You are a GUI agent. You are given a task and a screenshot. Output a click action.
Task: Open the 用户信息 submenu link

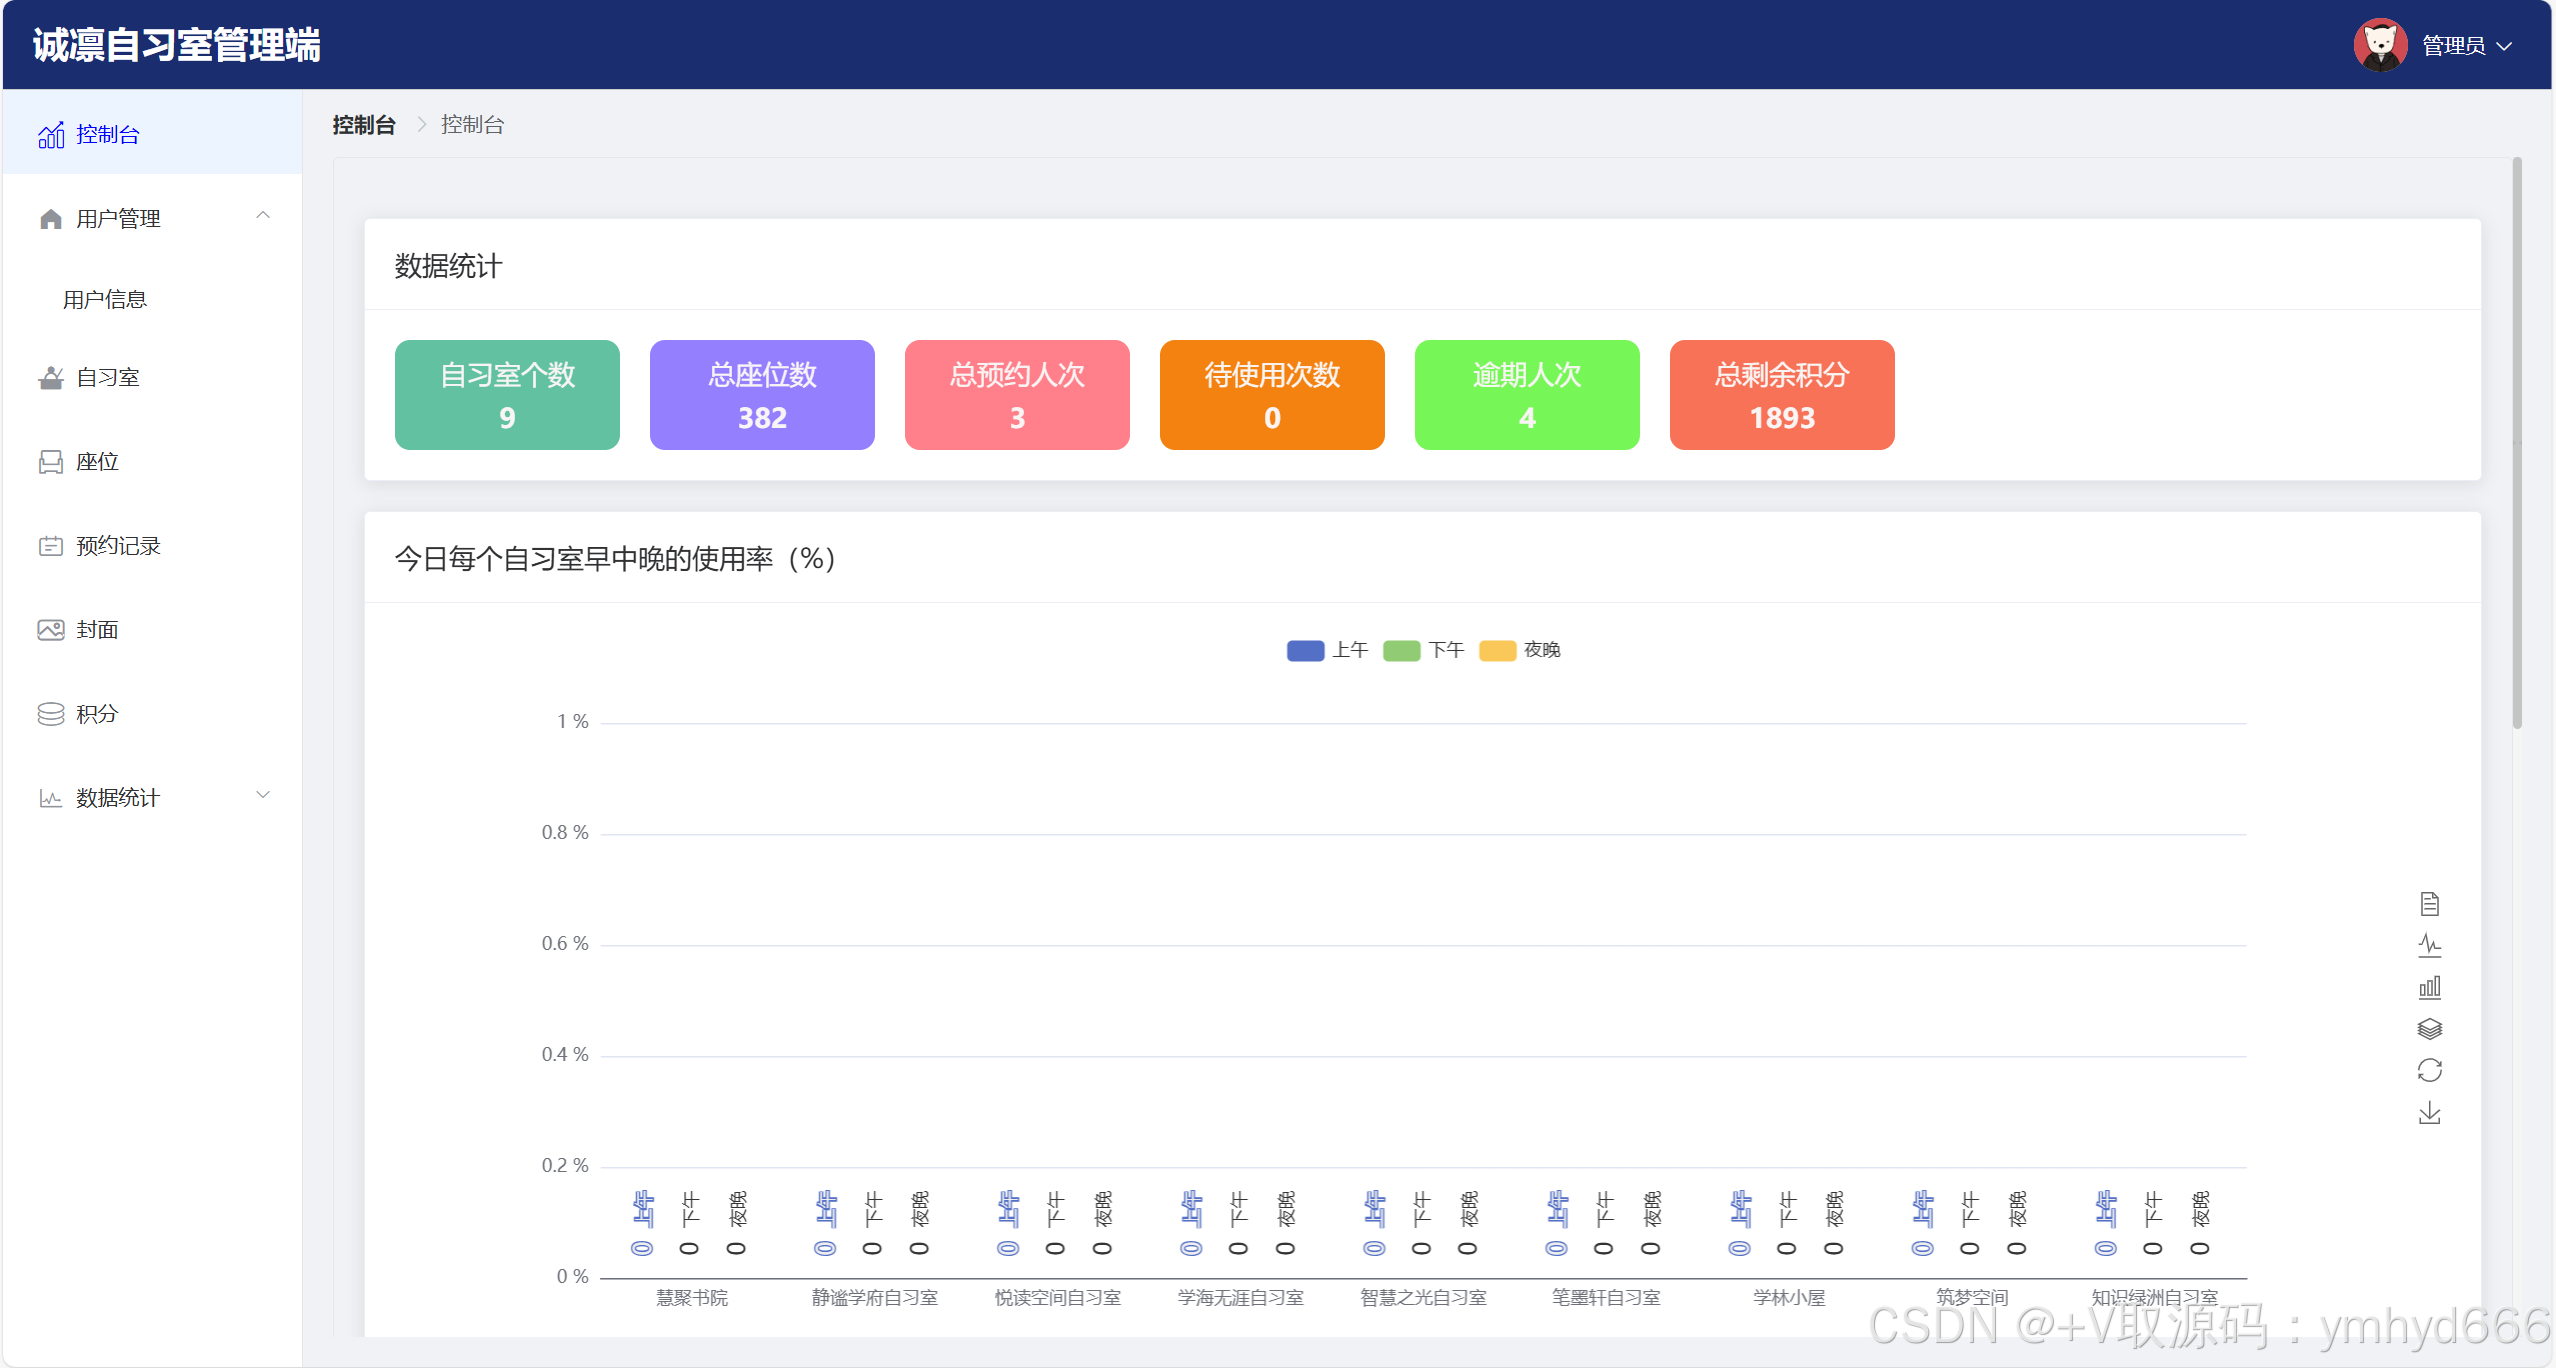(x=105, y=300)
